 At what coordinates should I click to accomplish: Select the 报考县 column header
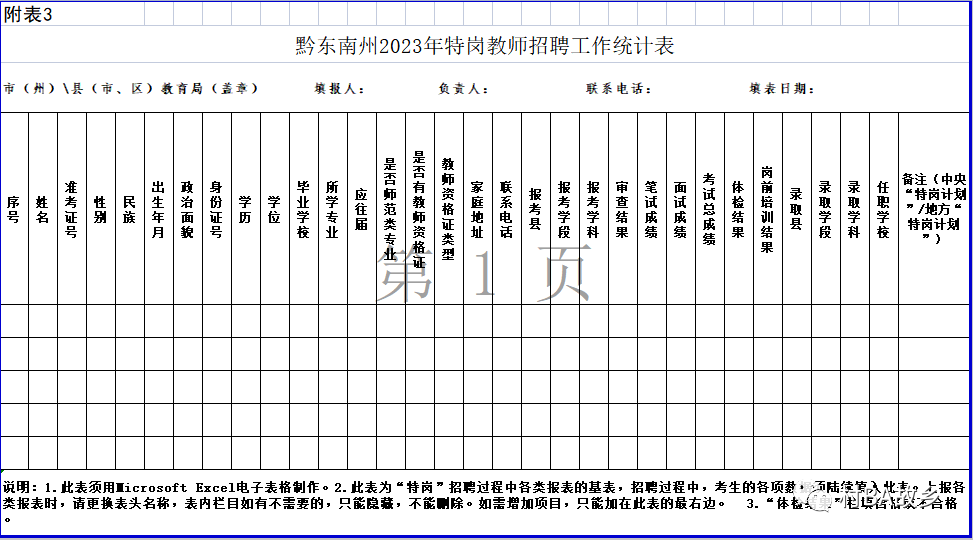(x=536, y=209)
